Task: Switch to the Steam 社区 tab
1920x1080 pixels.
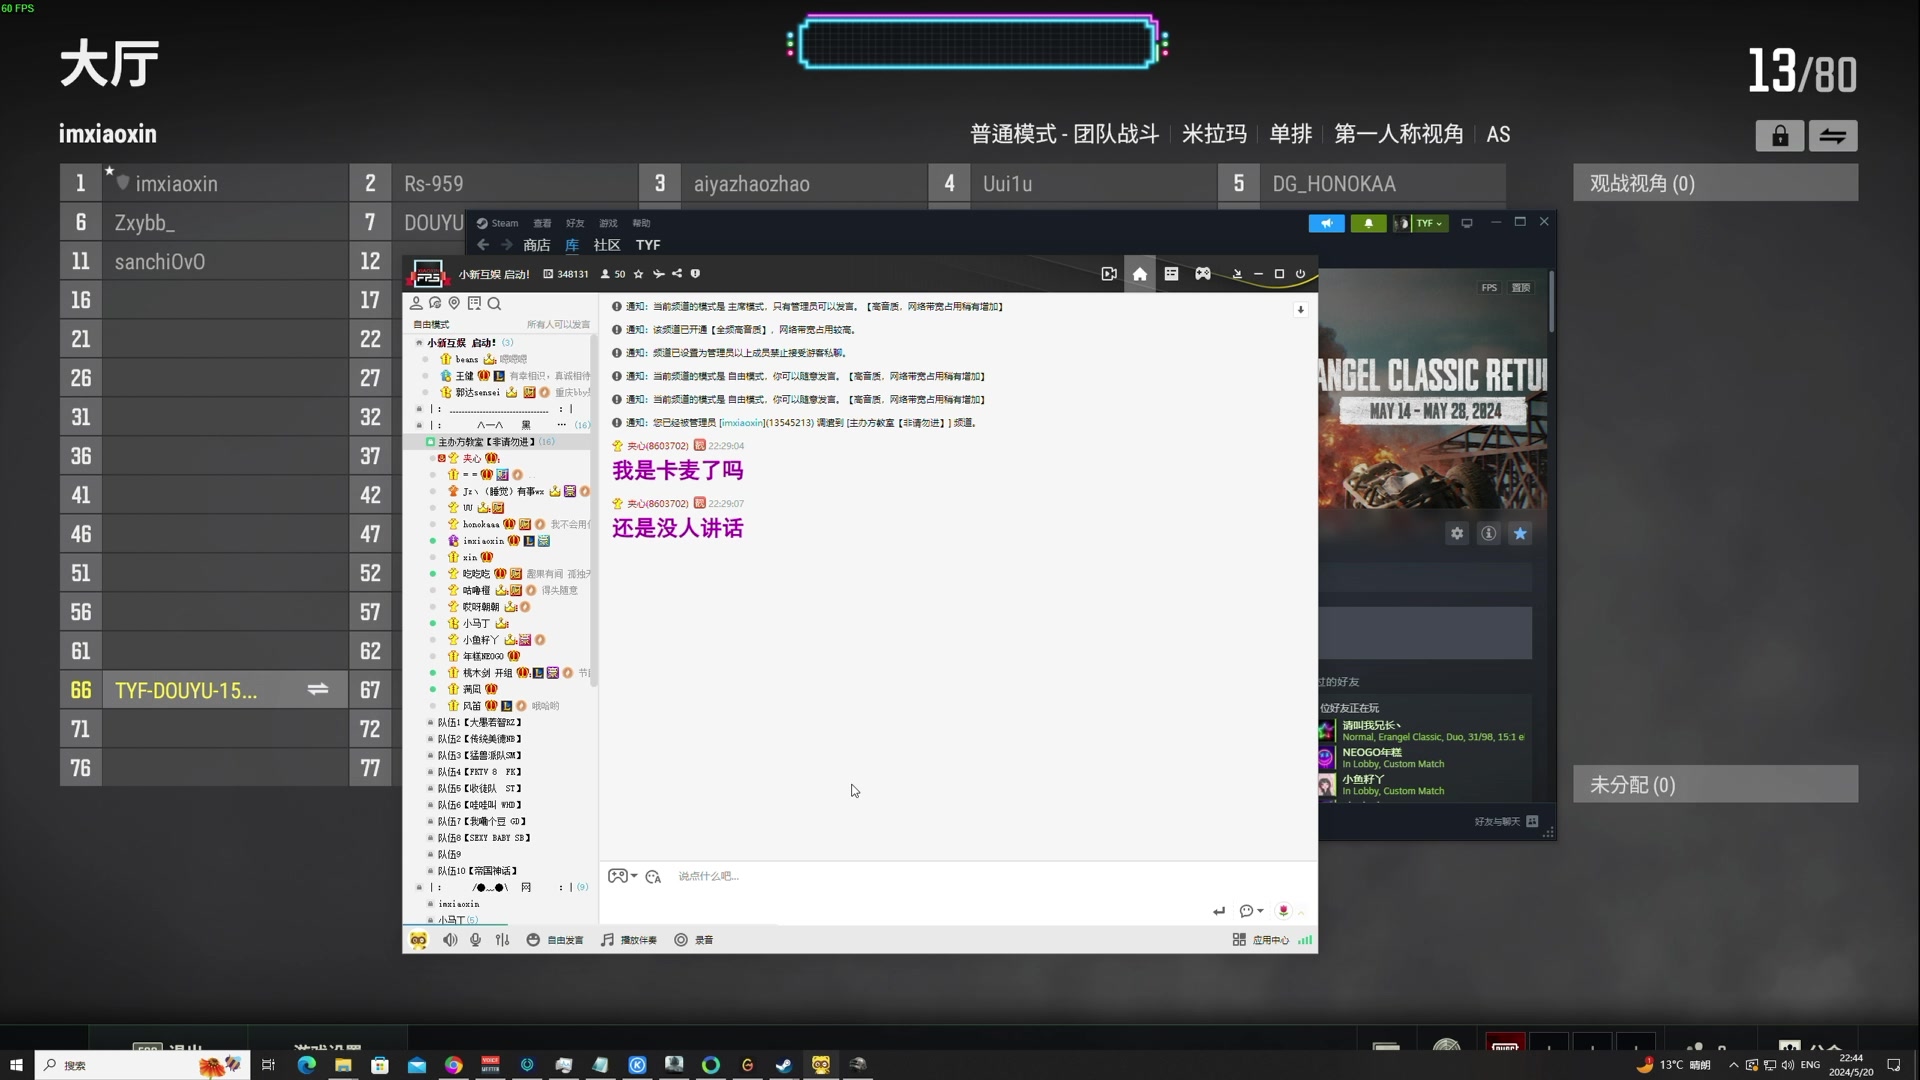Action: [x=606, y=245]
